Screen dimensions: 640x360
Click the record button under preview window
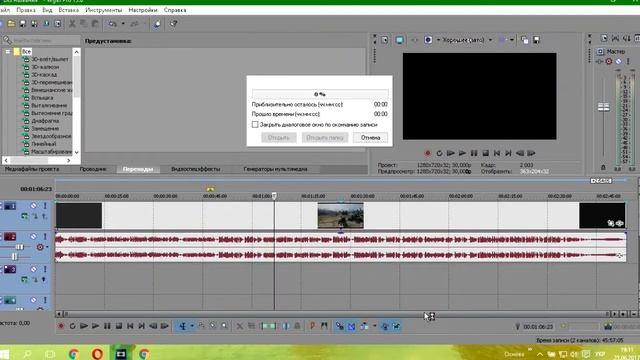(428, 153)
